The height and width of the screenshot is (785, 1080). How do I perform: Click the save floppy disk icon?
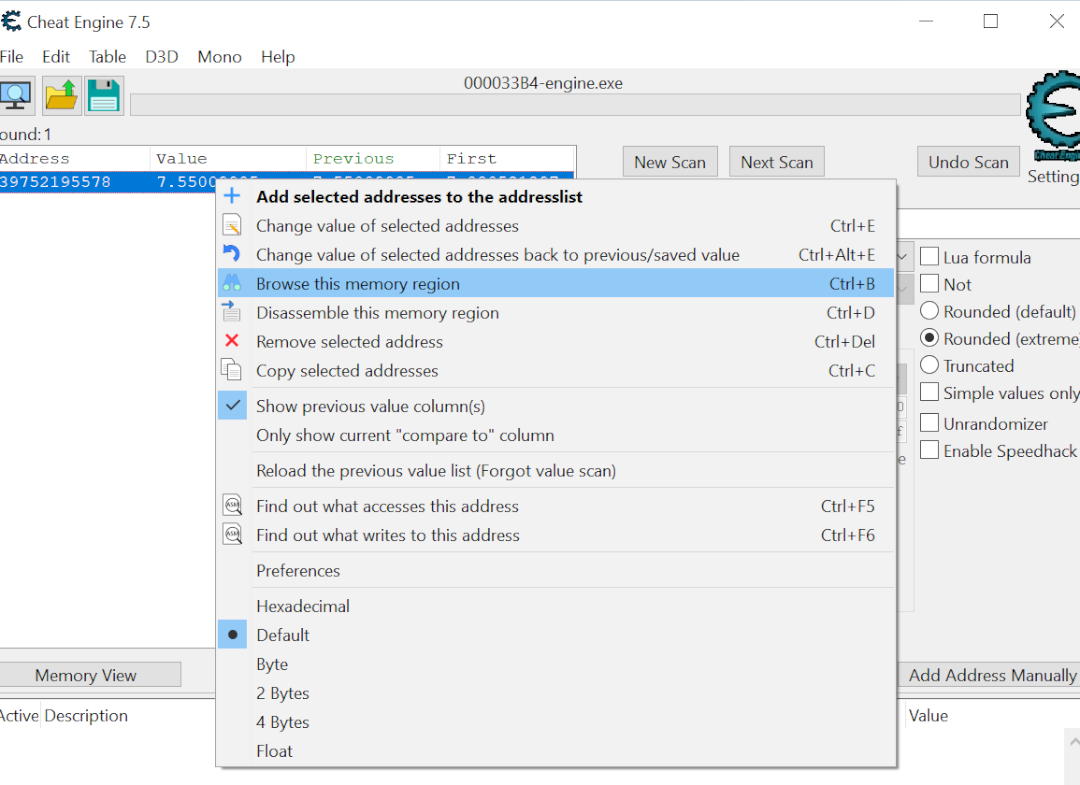click(104, 96)
